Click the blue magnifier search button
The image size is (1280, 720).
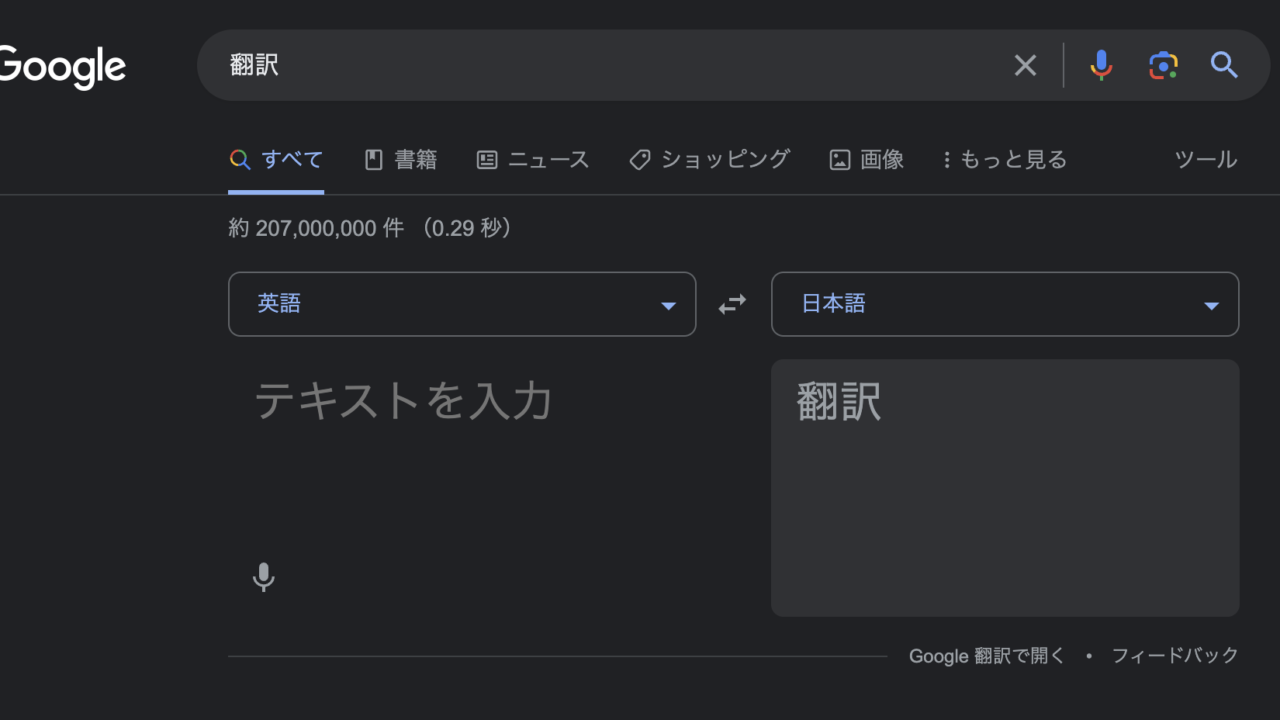click(1224, 66)
